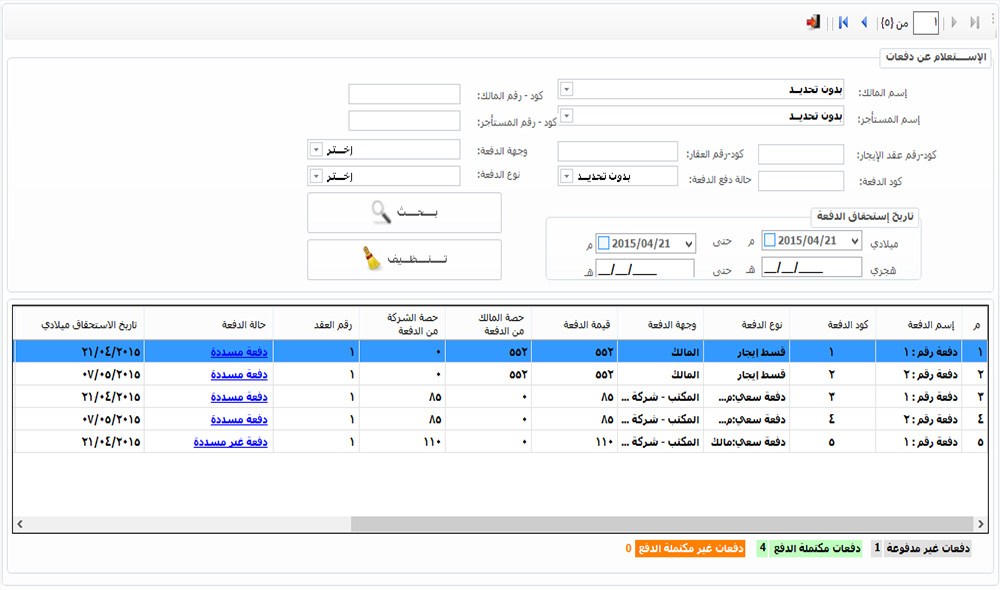Click the blue single-arrow page navigation icon
Screen dimensions: 1000x590
coord(864,22)
